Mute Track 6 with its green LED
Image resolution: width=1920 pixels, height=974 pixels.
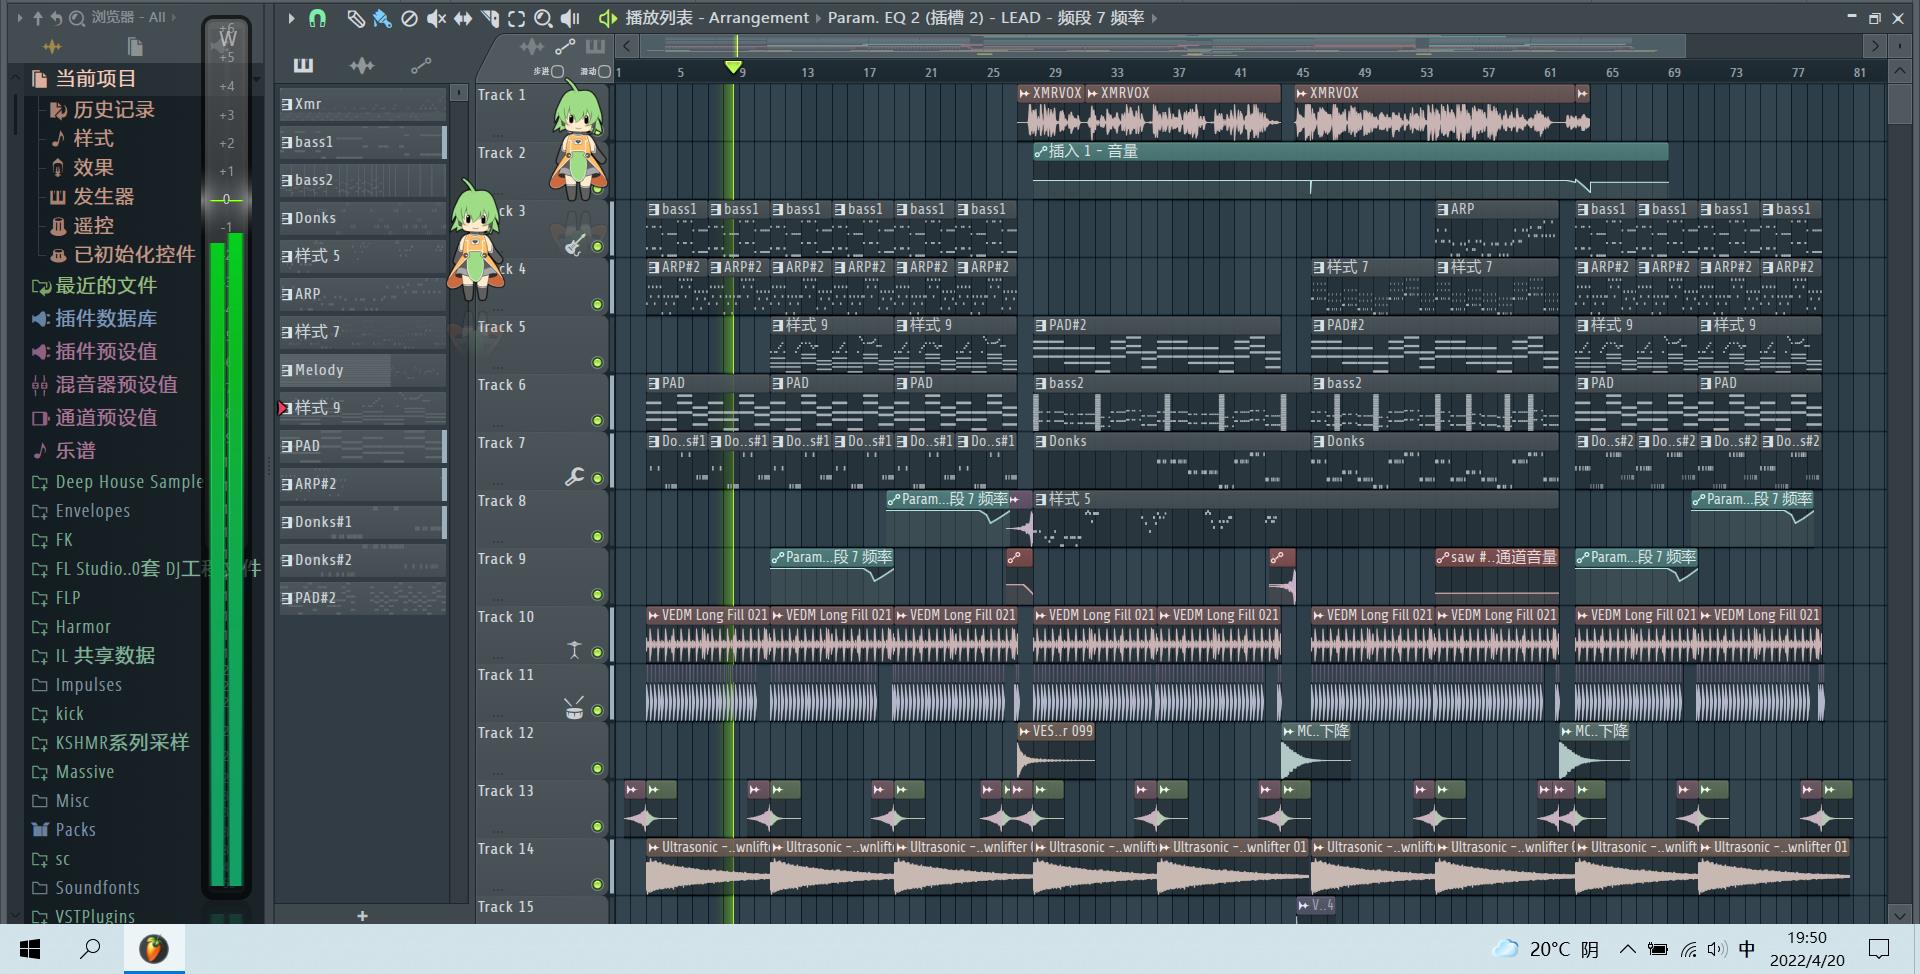(598, 420)
